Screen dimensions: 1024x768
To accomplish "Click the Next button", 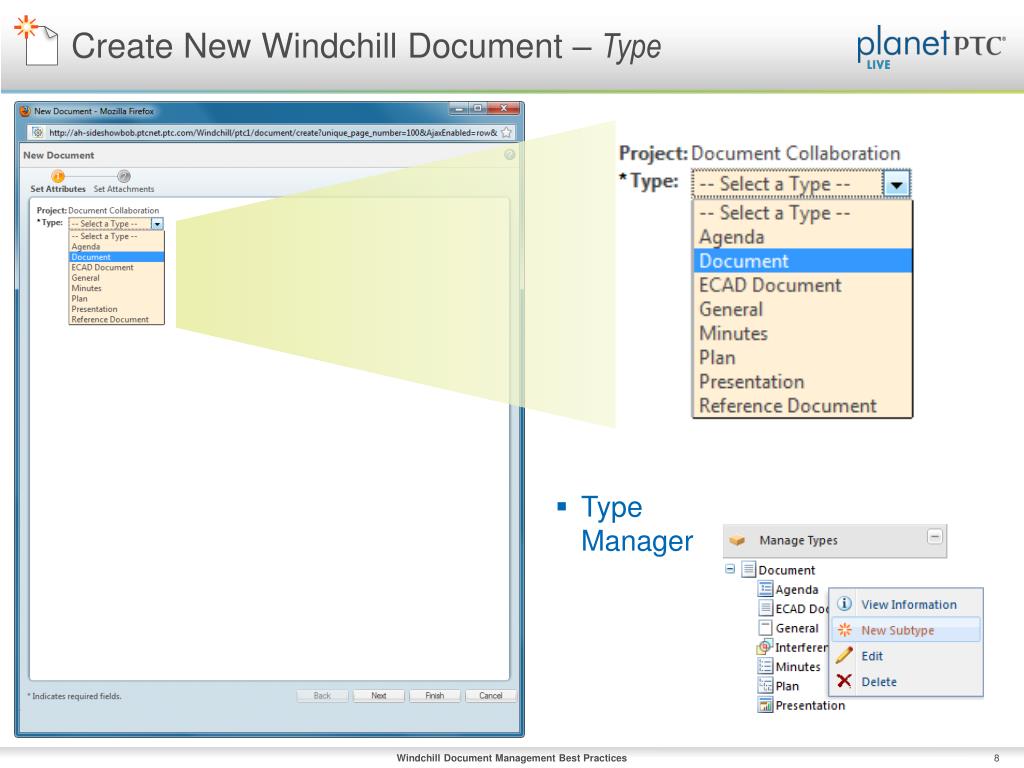I will pos(379,696).
